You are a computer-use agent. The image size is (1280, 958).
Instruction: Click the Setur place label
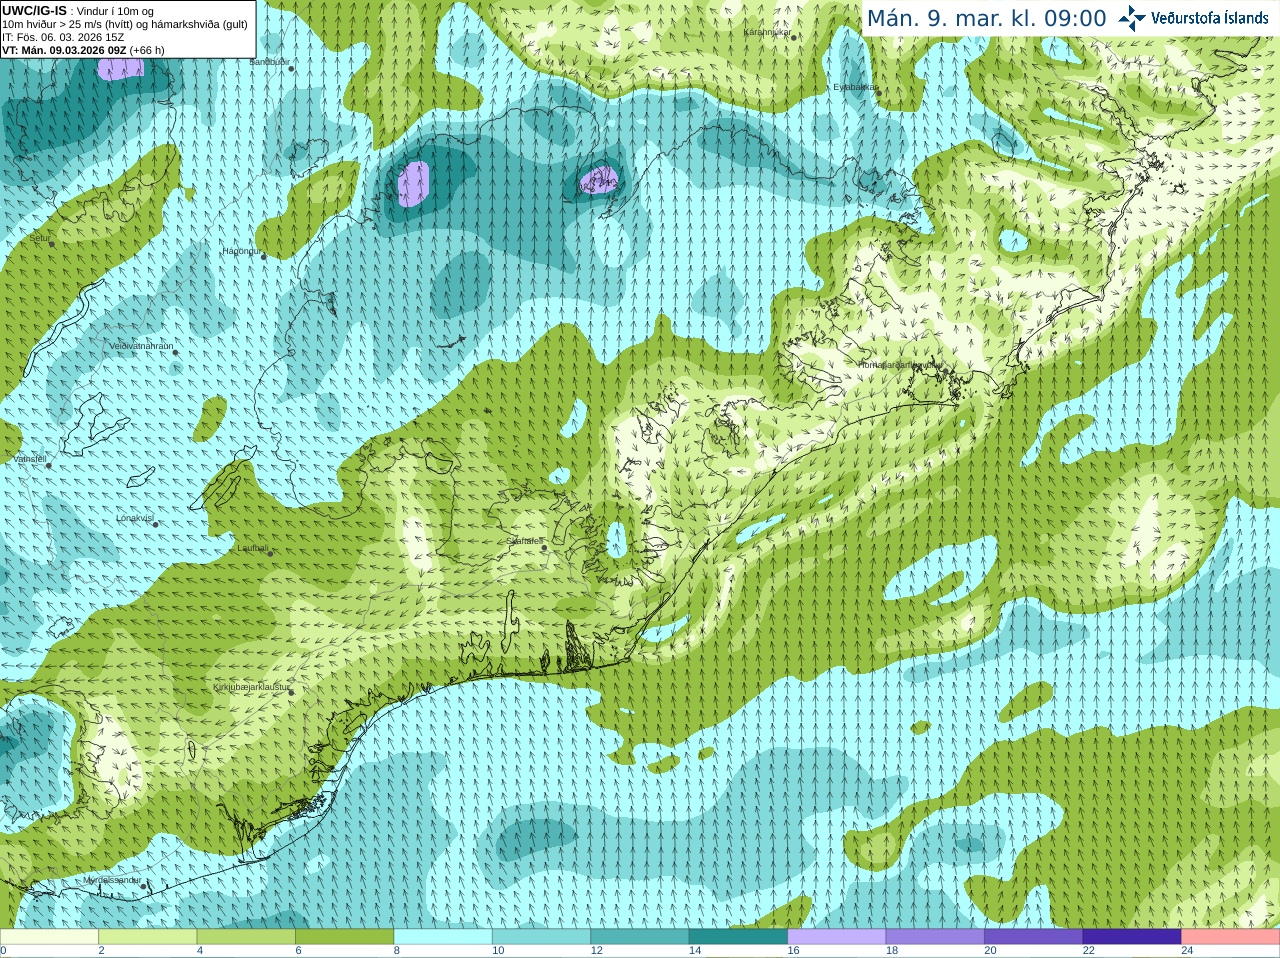[x=40, y=238]
